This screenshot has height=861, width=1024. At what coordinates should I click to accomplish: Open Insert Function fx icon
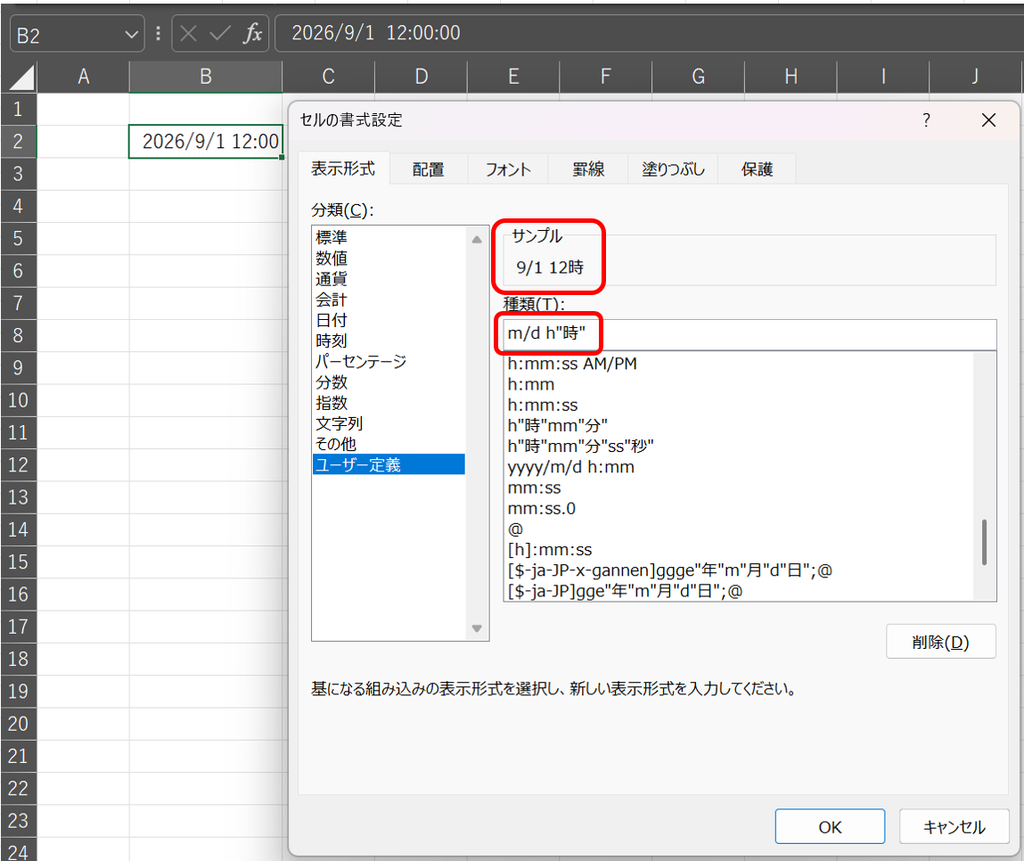(252, 33)
